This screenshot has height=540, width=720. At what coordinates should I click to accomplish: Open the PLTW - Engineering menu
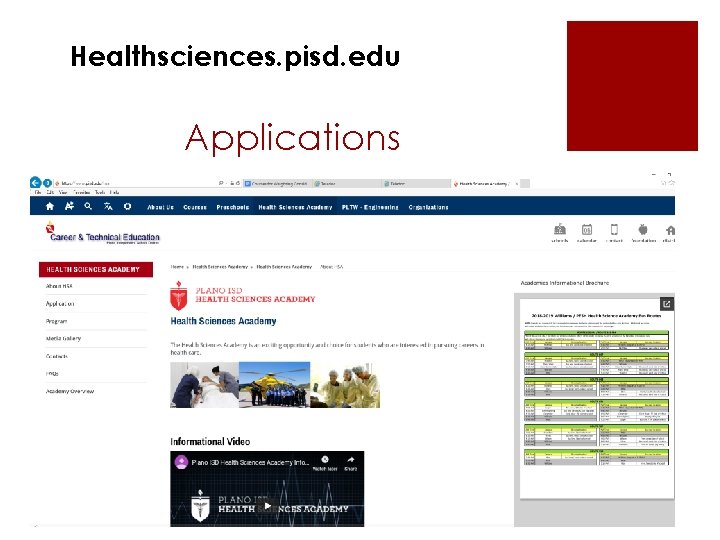point(370,208)
